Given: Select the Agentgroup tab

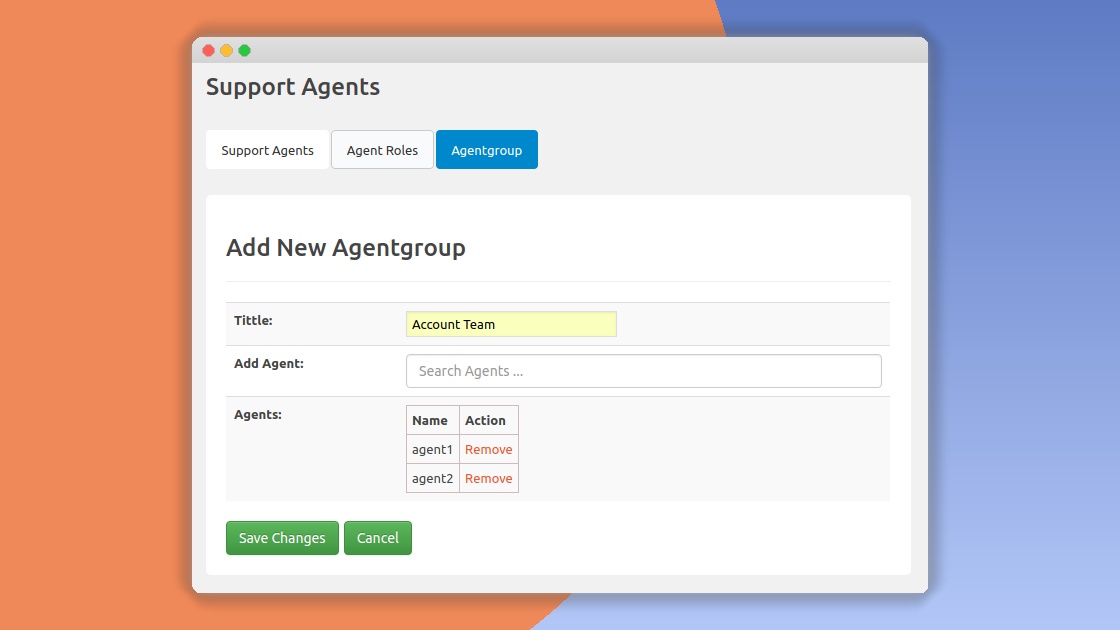Looking at the screenshot, I should pyautogui.click(x=486, y=150).
